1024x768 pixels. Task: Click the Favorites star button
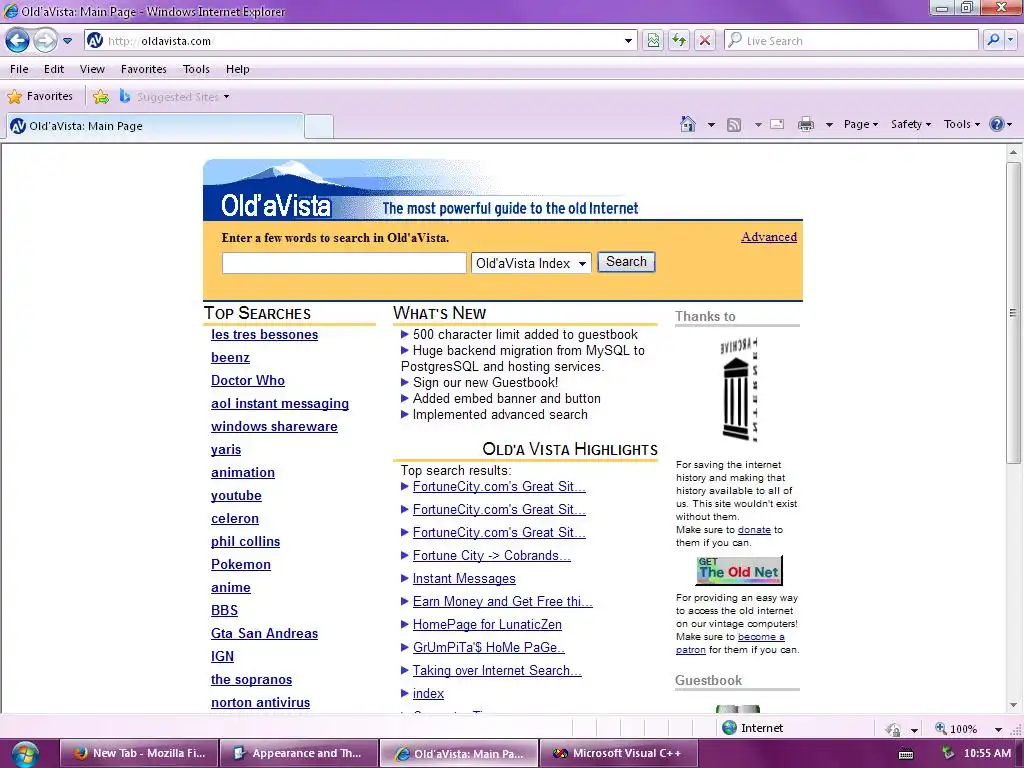tap(40, 96)
